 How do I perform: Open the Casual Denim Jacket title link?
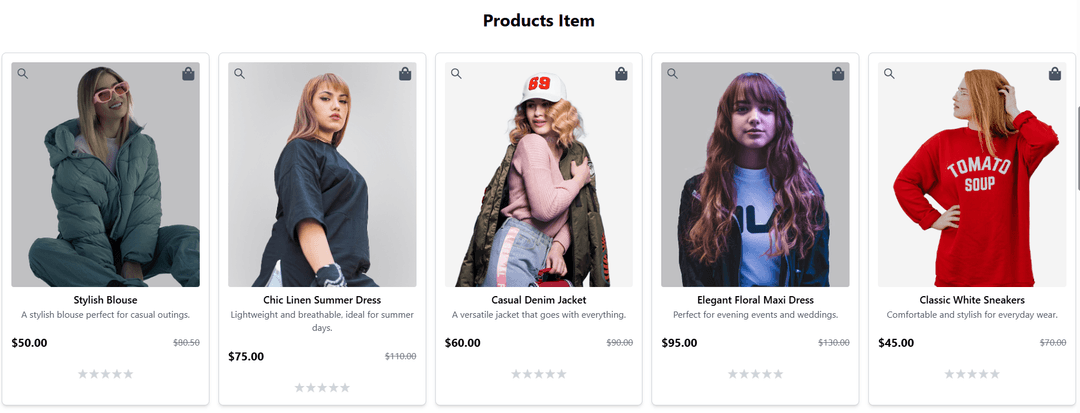539,300
